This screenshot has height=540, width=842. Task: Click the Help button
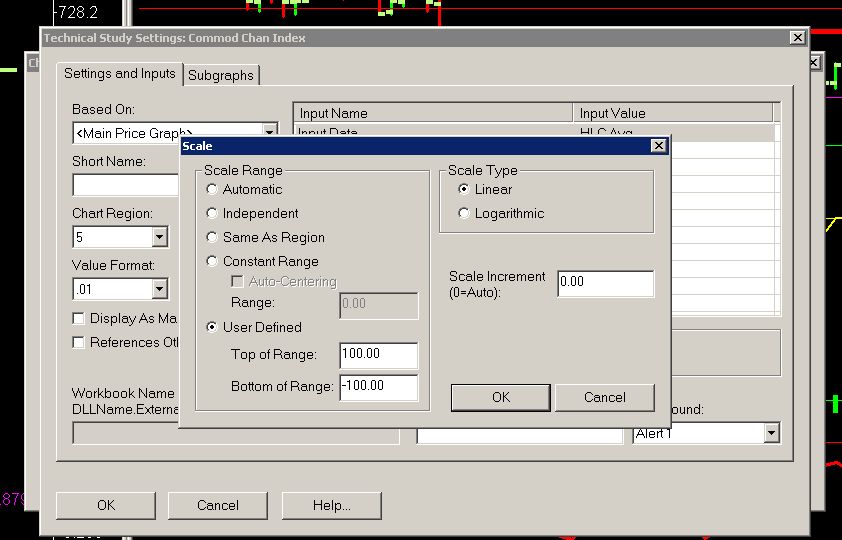click(331, 505)
